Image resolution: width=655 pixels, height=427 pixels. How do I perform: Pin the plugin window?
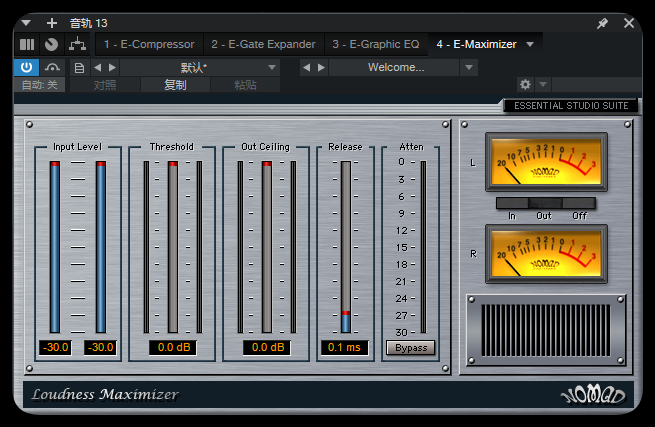pos(602,23)
